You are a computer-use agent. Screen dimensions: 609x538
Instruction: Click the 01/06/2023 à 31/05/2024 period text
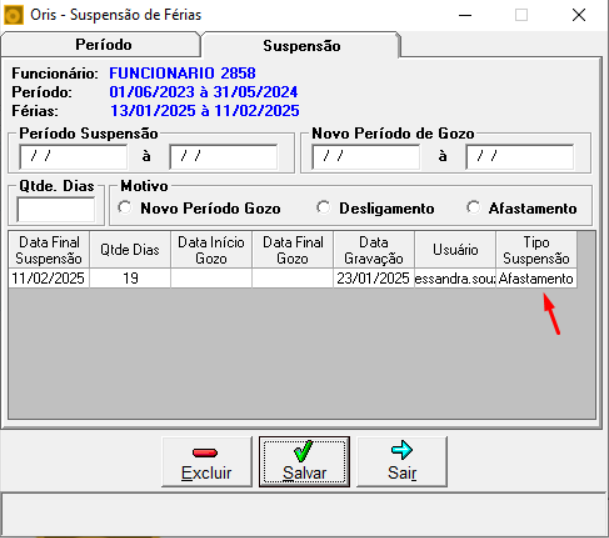203,92
